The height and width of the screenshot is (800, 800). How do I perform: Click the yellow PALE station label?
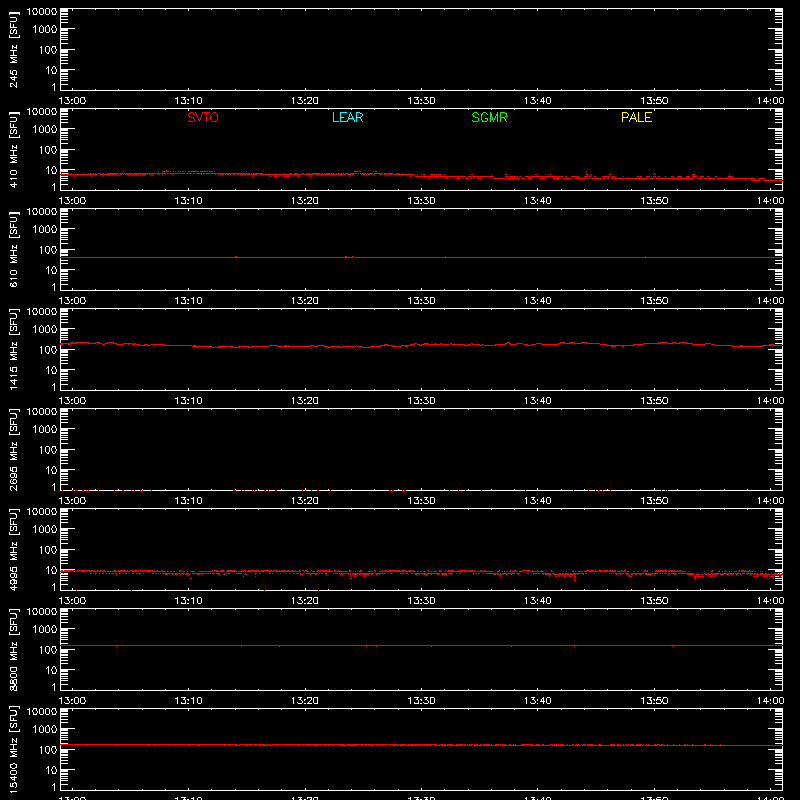click(636, 117)
